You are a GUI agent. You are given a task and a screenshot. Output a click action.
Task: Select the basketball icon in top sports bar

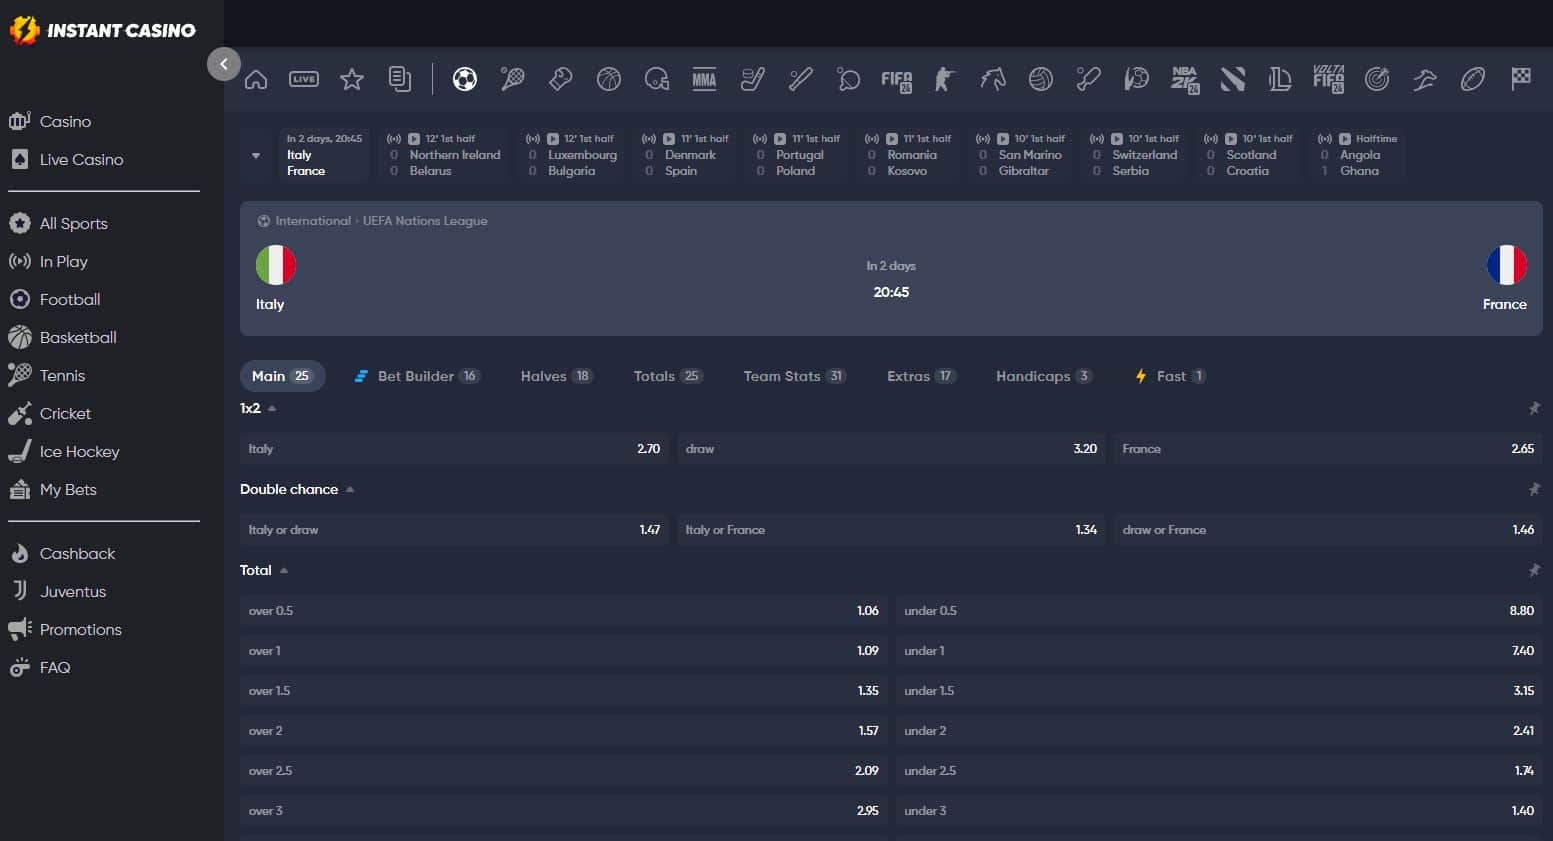point(609,79)
